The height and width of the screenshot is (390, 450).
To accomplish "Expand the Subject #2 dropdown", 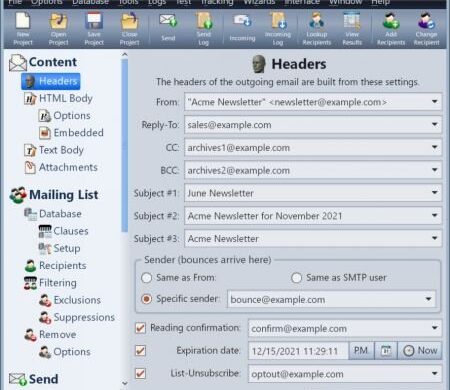I will (x=434, y=215).
